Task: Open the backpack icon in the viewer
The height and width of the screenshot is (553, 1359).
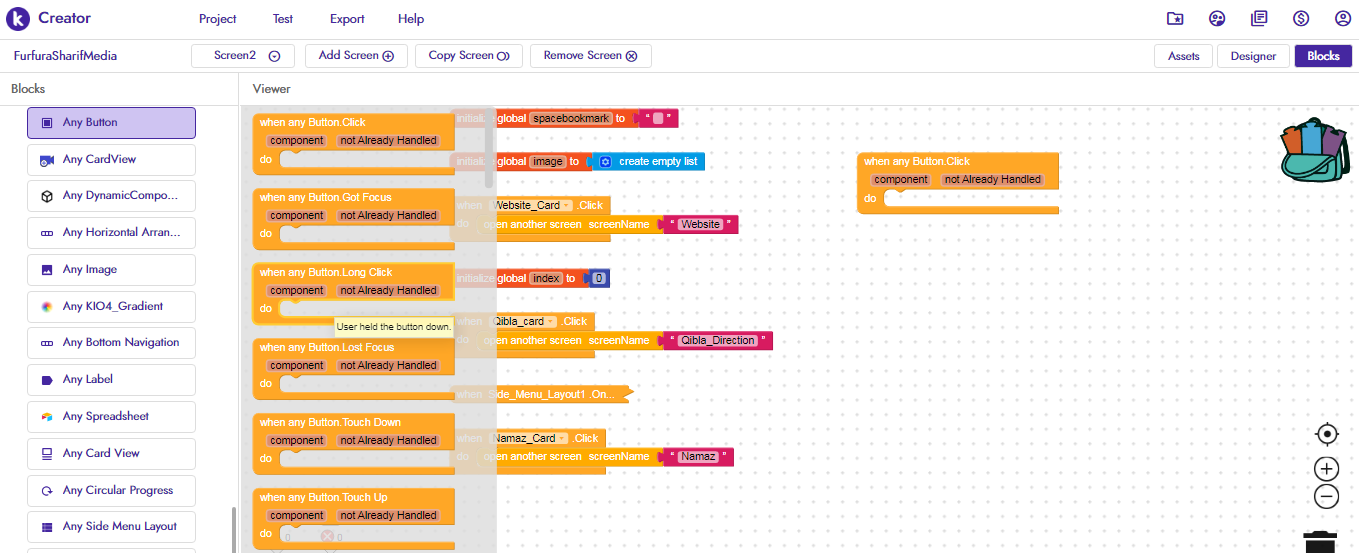Action: click(1314, 151)
